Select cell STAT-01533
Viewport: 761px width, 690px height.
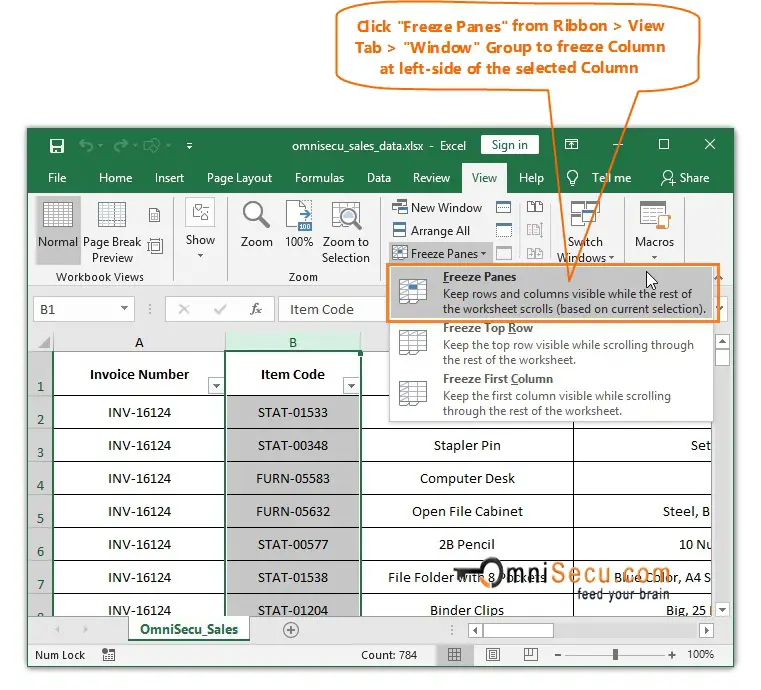click(x=293, y=412)
